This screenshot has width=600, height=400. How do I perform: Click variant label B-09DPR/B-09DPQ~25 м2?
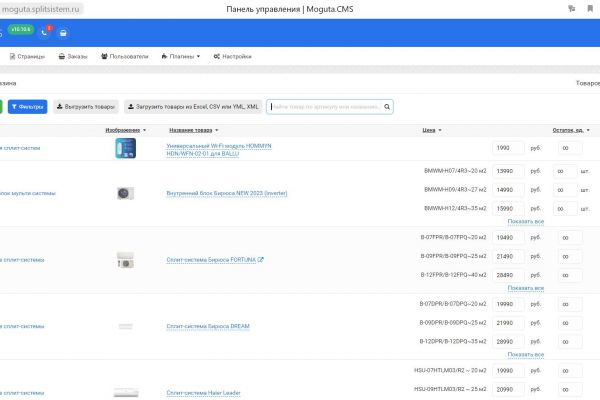coord(453,323)
